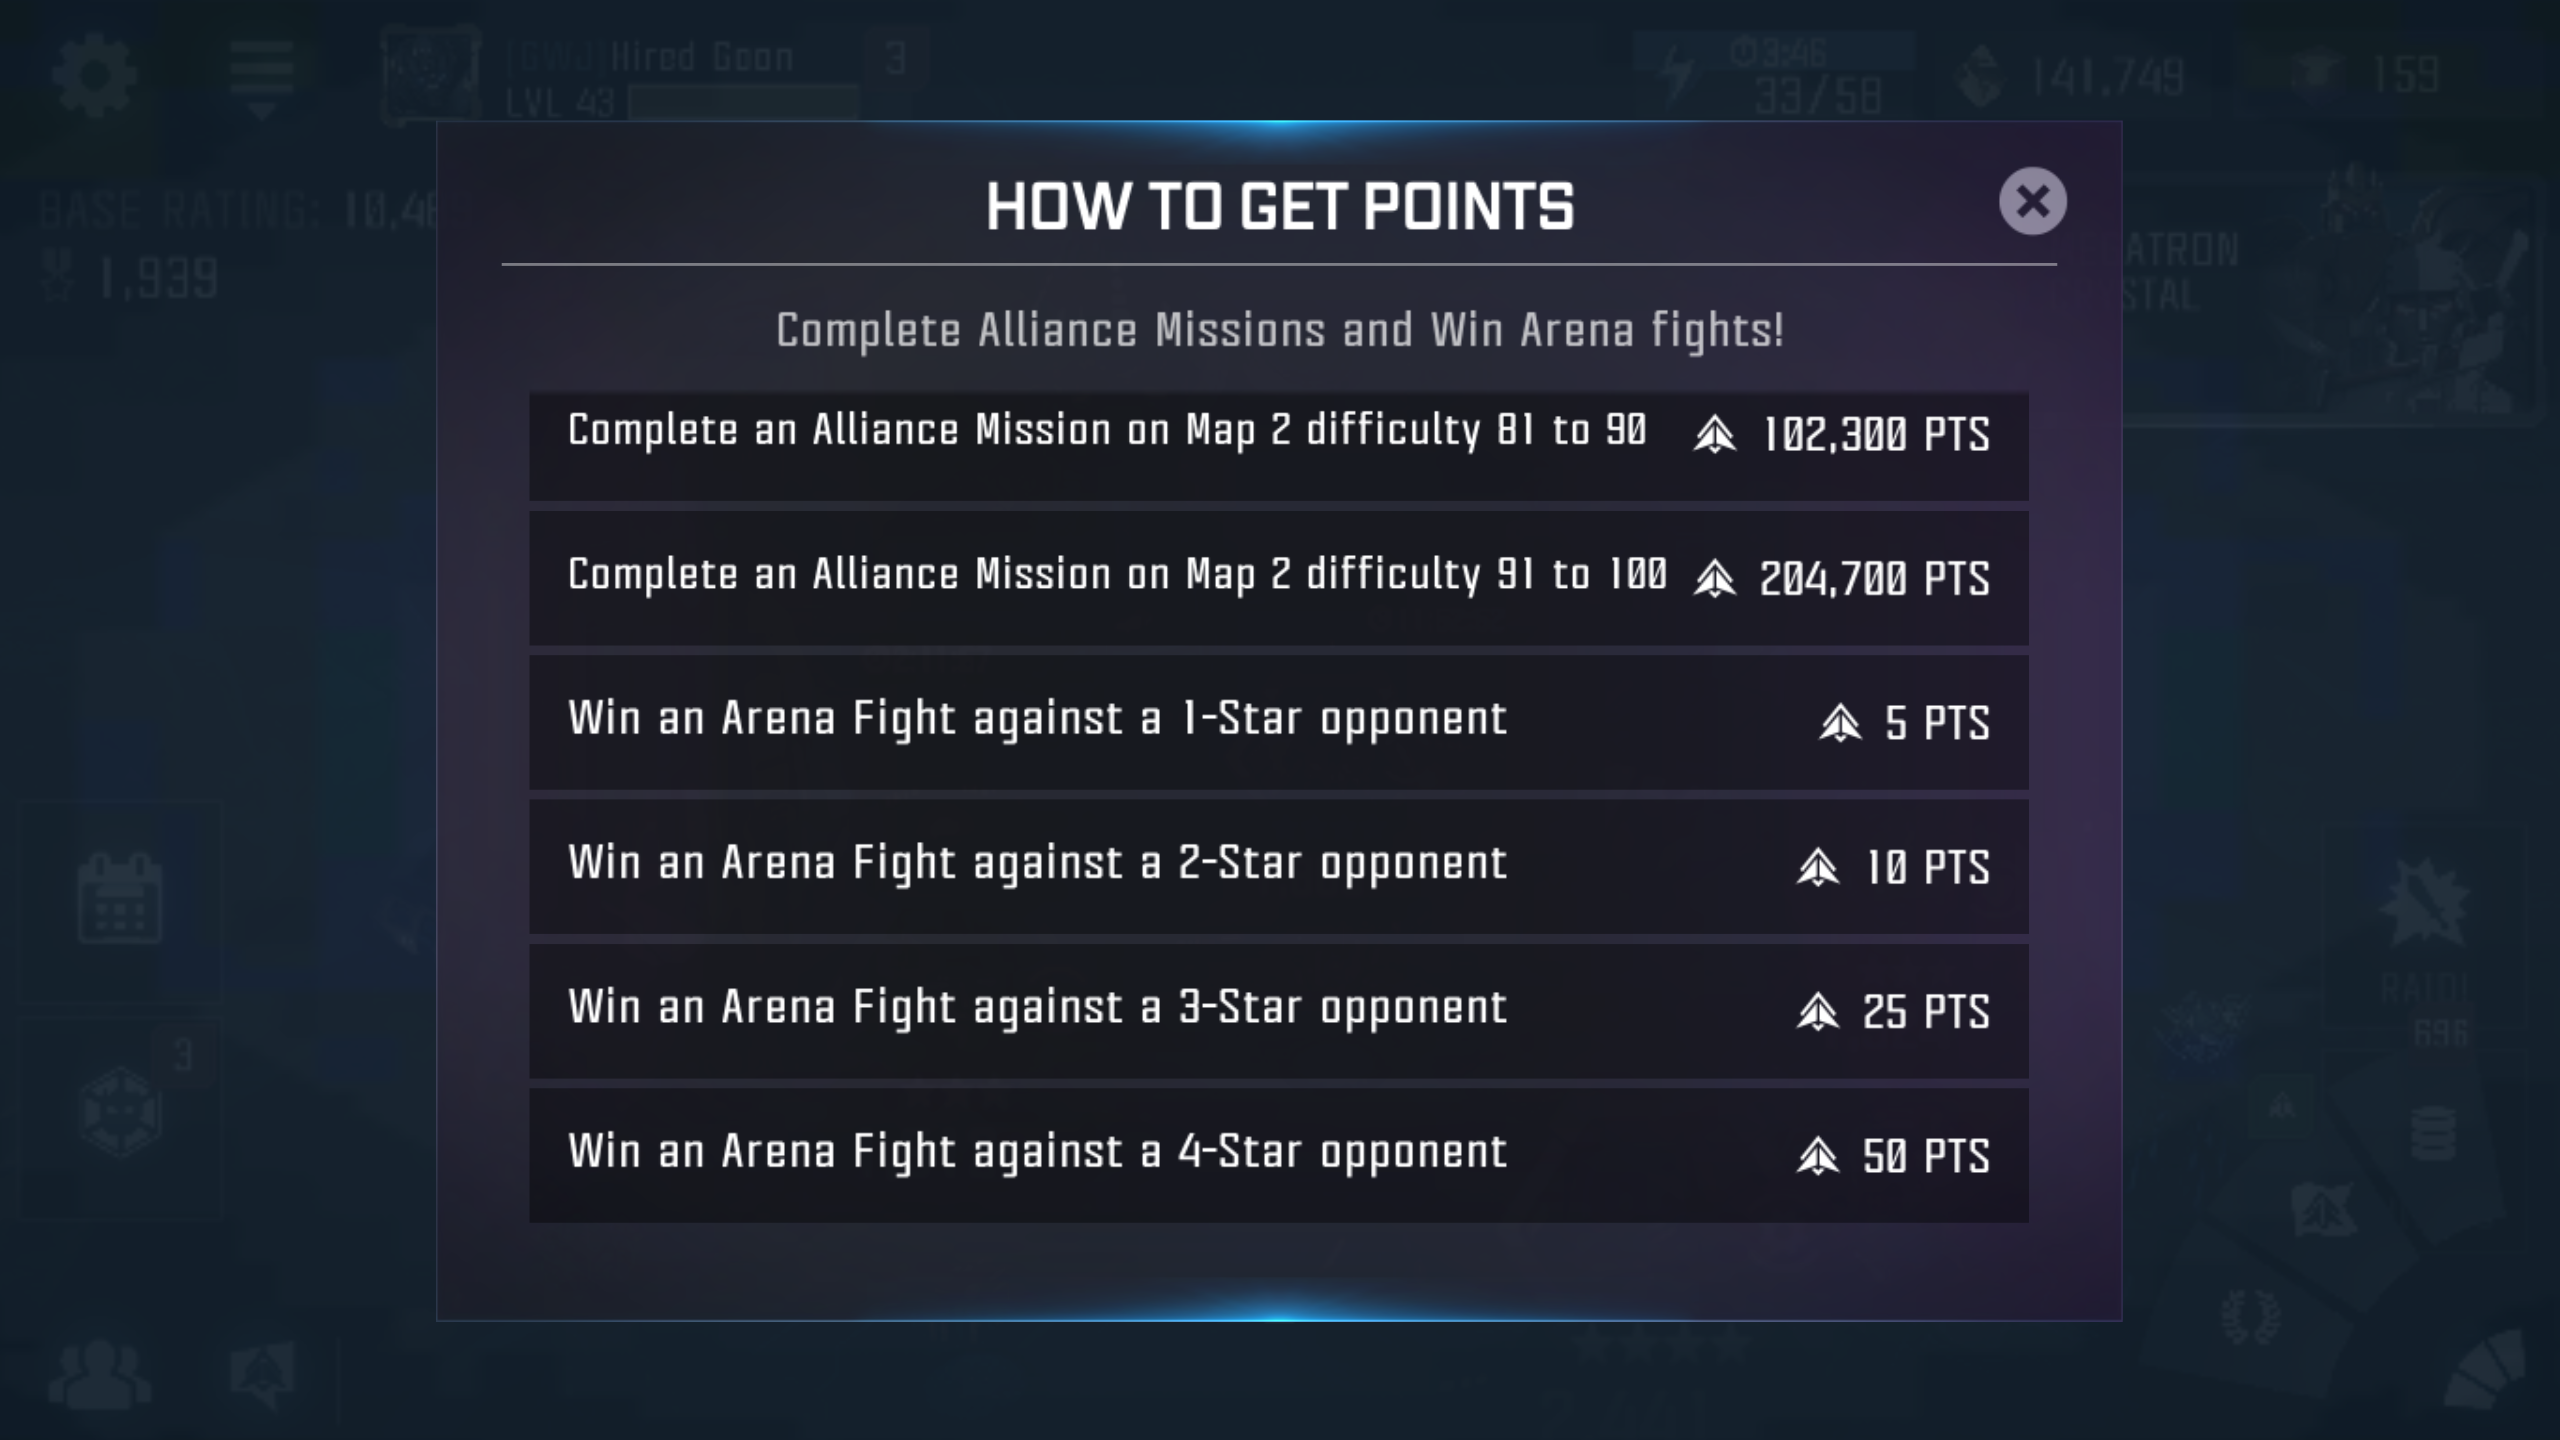The height and width of the screenshot is (1440, 2560).
Task: Open the dimmed hamburger menu icon
Action: (261, 78)
